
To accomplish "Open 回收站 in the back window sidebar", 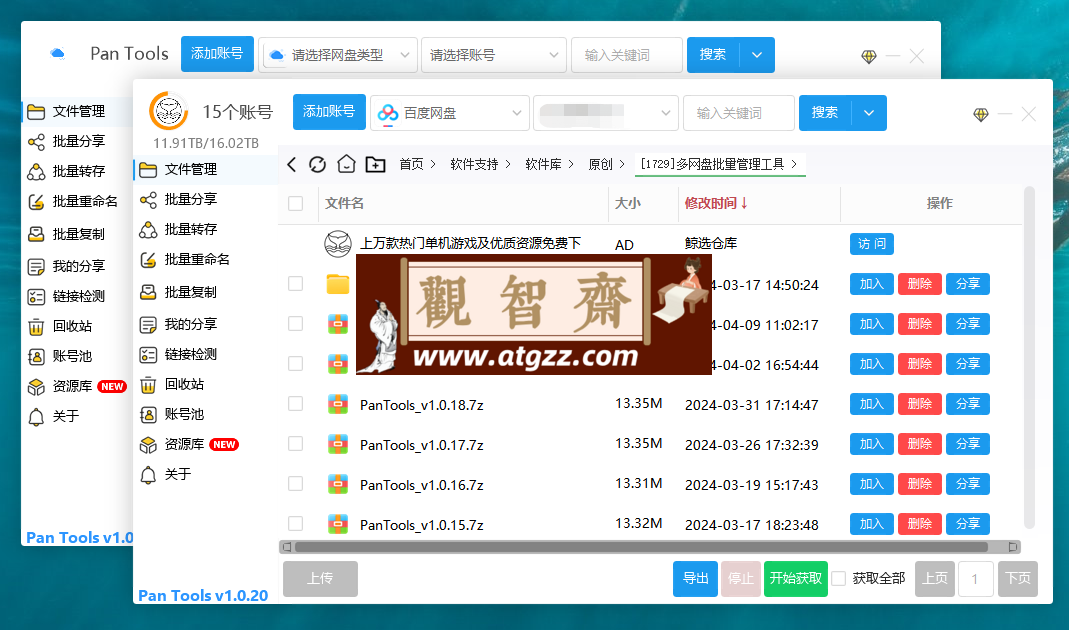I will 72,326.
